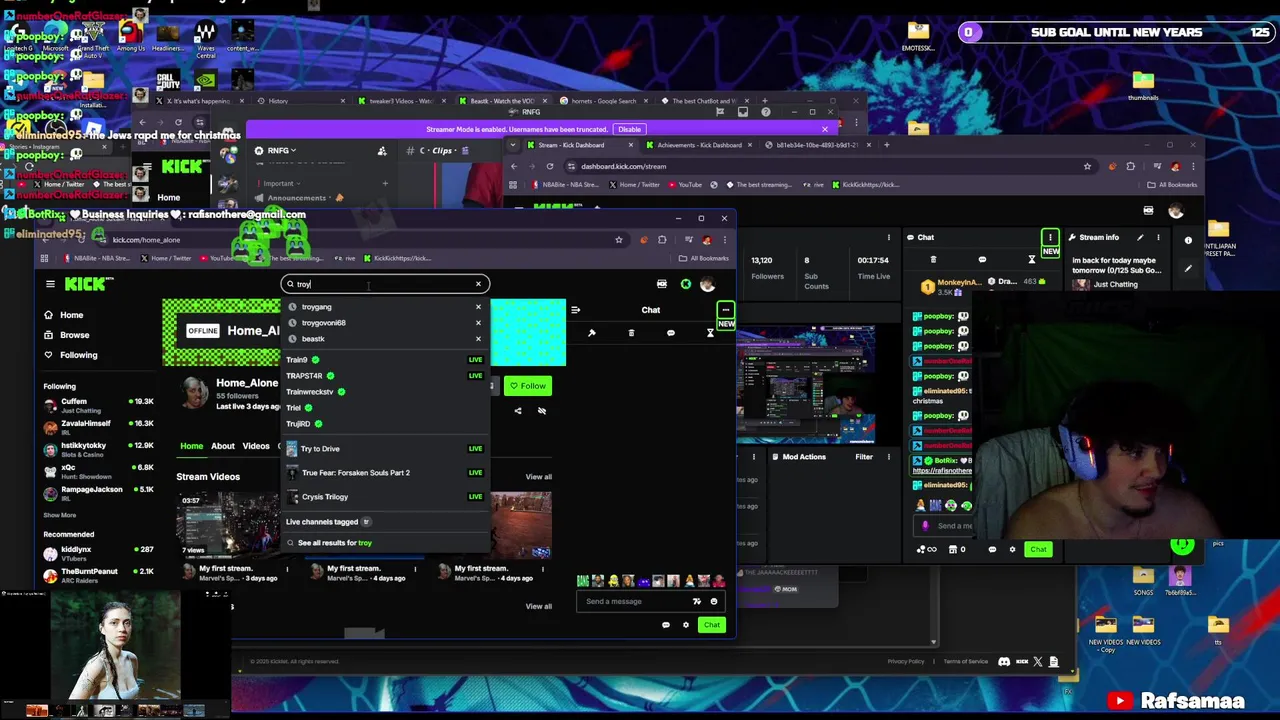The image size is (1280, 720).
Task: Open recommended channel TheBurntPeanut
Action: [x=98, y=575]
